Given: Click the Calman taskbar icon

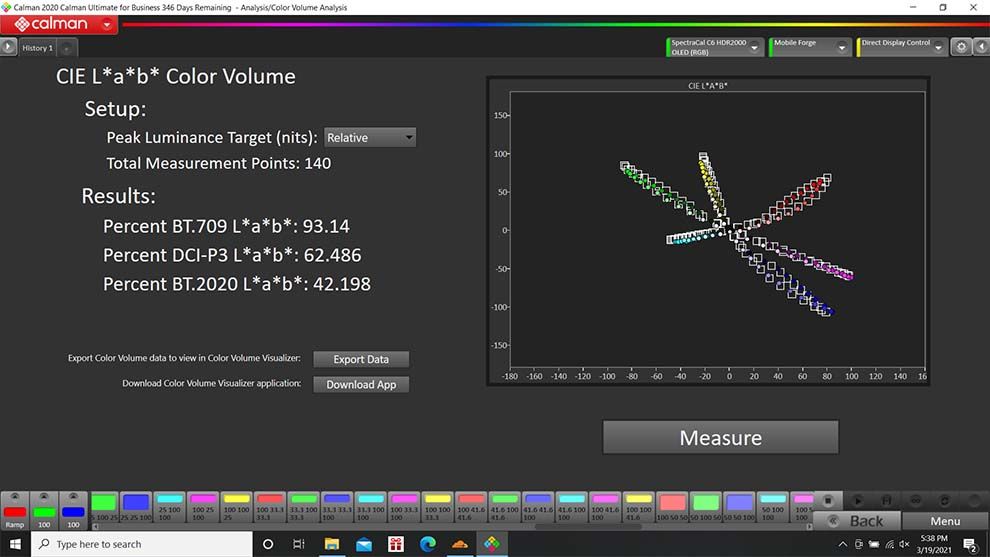Looking at the screenshot, I should click(492, 544).
